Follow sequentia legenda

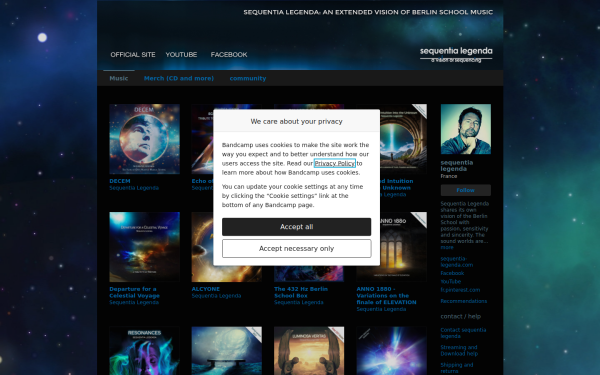pyautogui.click(x=466, y=190)
